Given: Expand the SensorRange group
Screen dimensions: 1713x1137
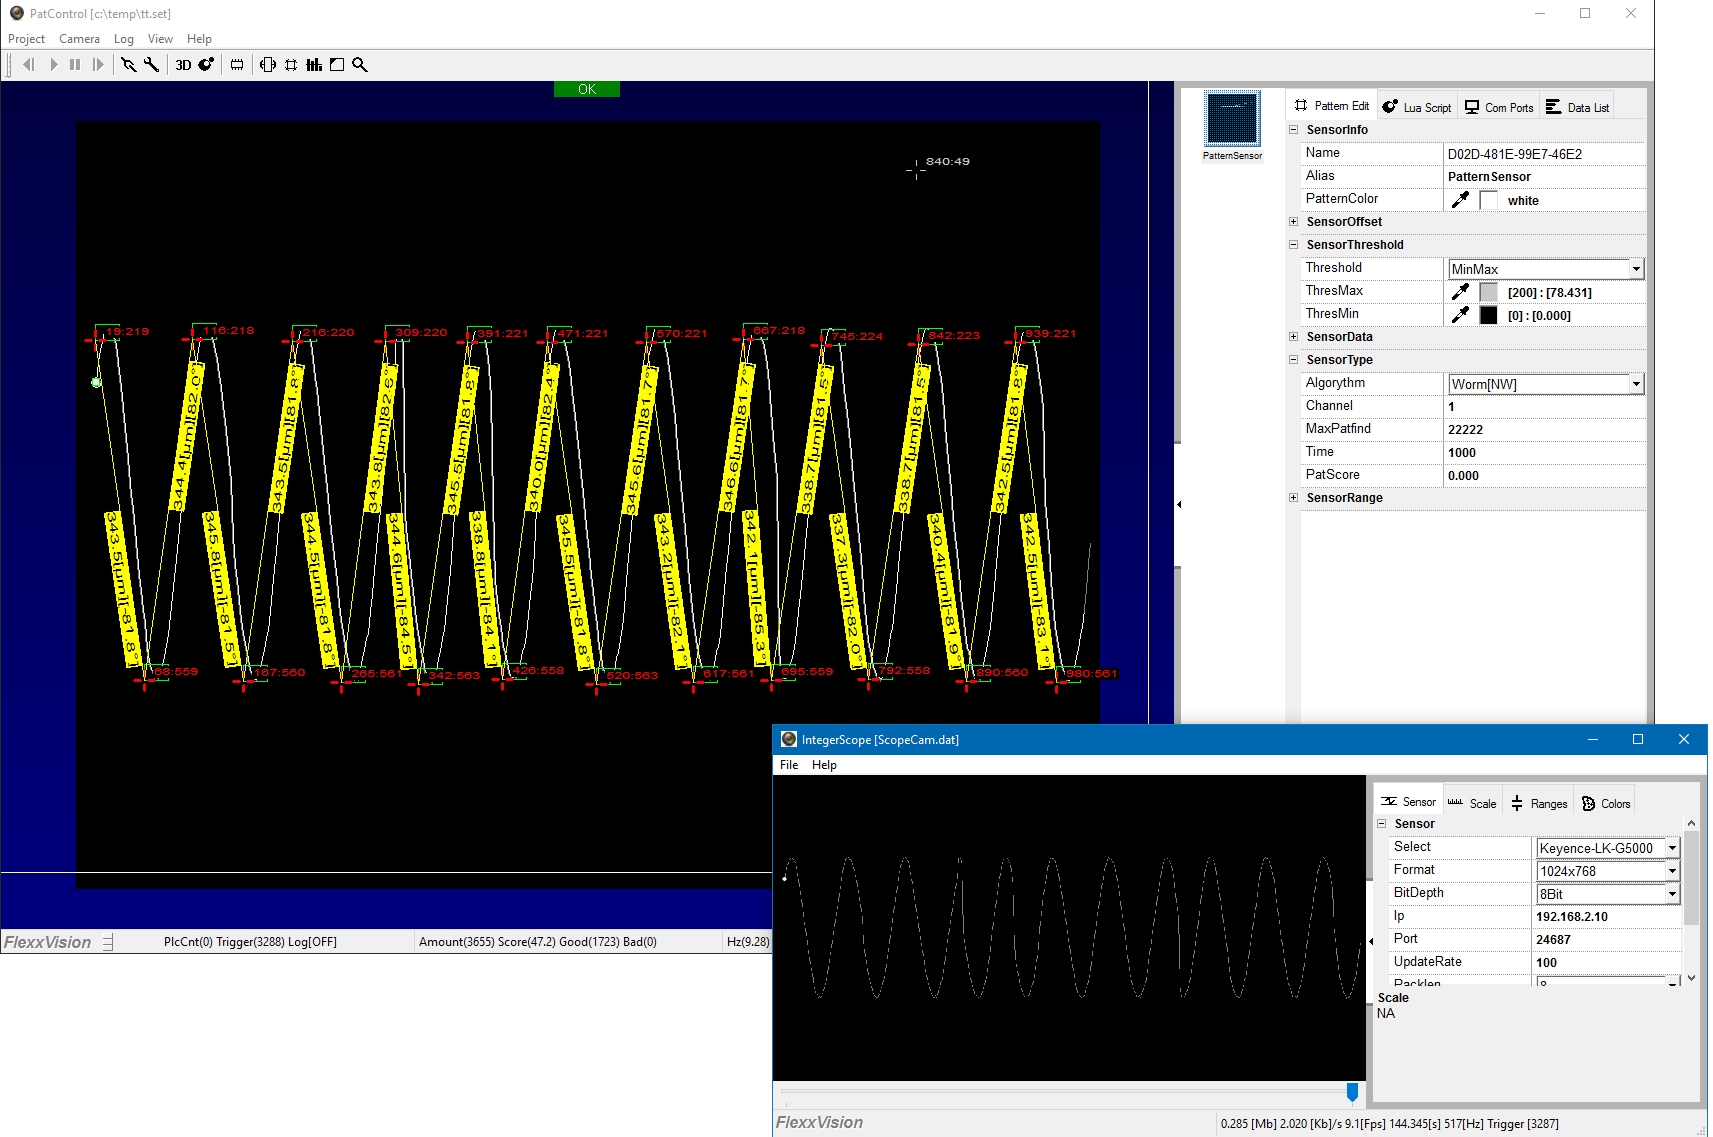Looking at the screenshot, I should click(1293, 498).
